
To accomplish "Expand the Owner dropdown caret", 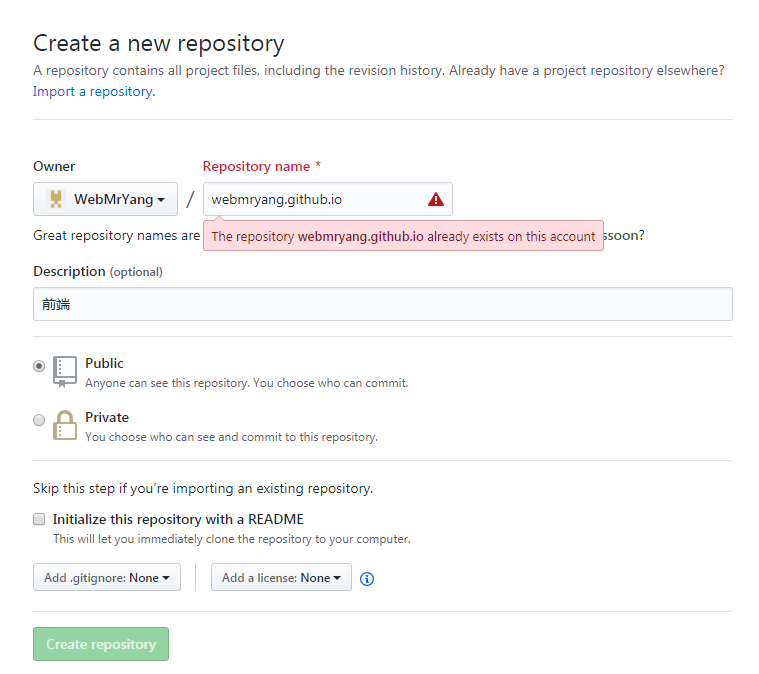I will (x=161, y=200).
